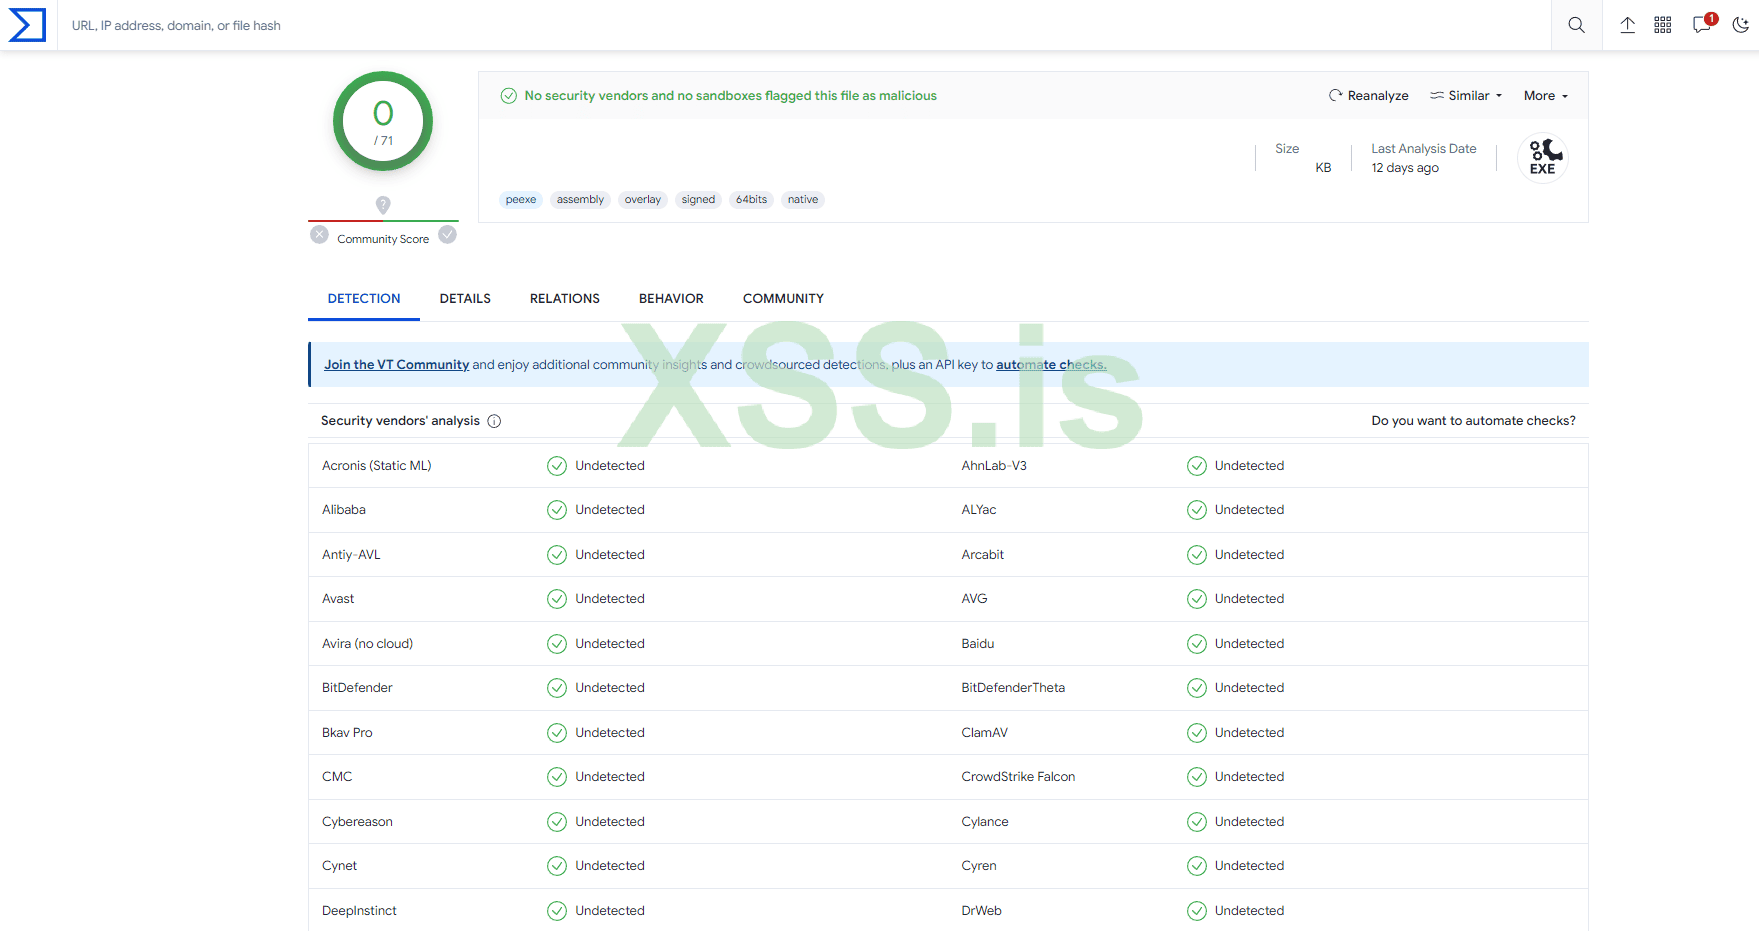Click the assembly tag

click(580, 200)
